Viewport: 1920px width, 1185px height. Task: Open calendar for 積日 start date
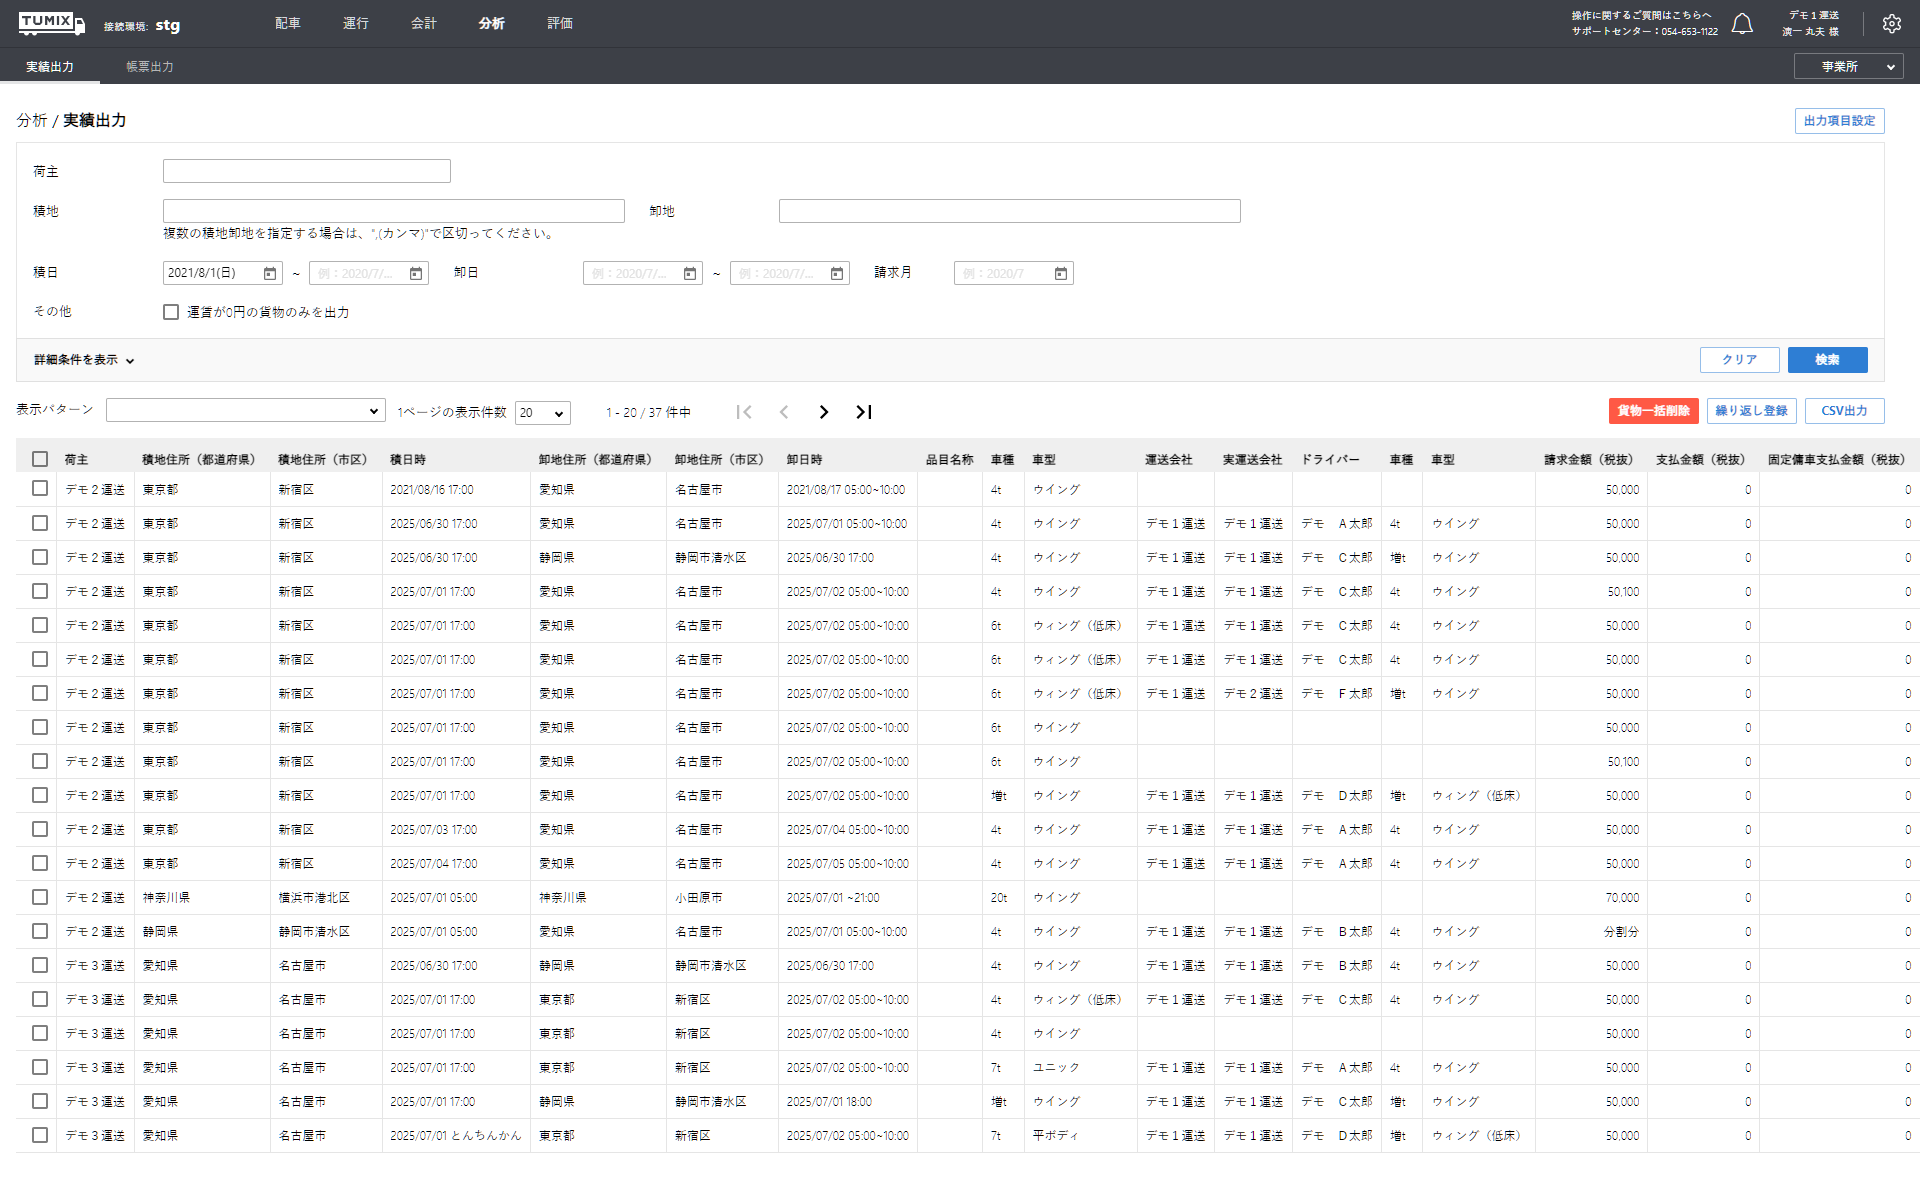coord(270,273)
